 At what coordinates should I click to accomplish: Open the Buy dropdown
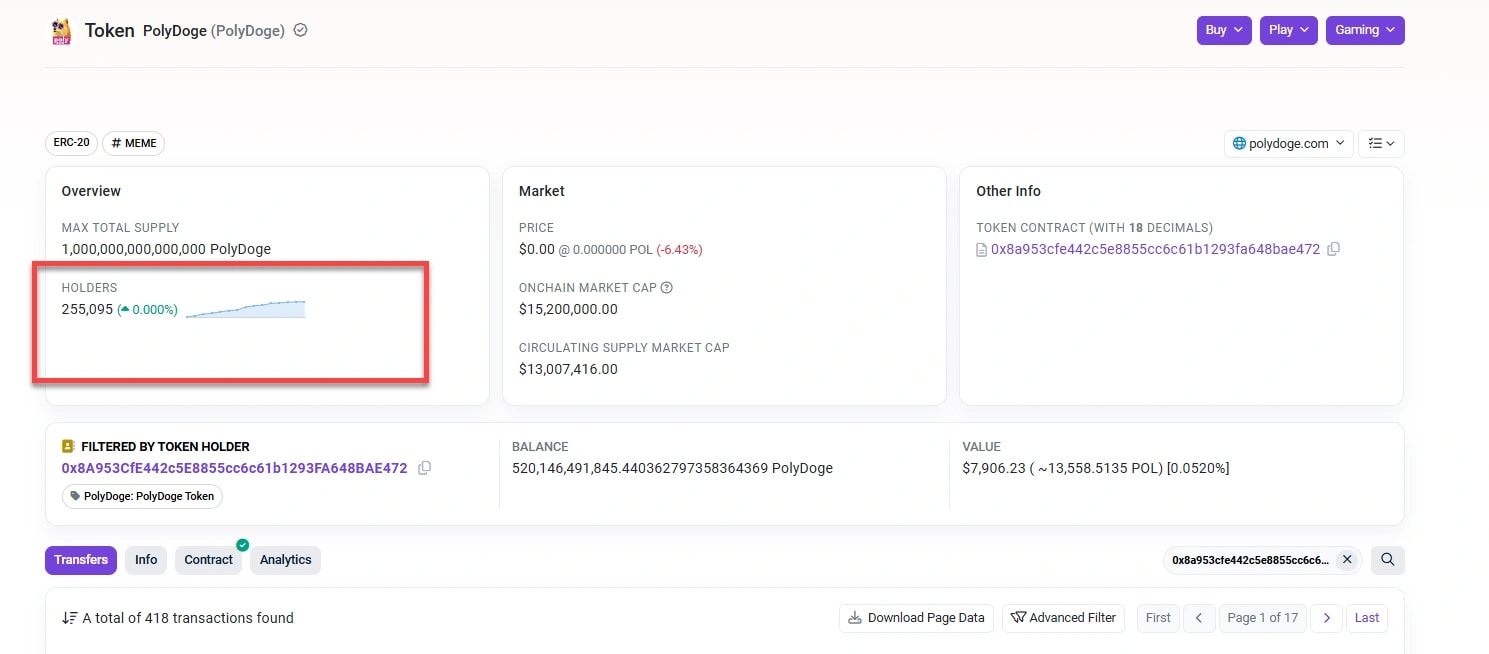click(1223, 30)
